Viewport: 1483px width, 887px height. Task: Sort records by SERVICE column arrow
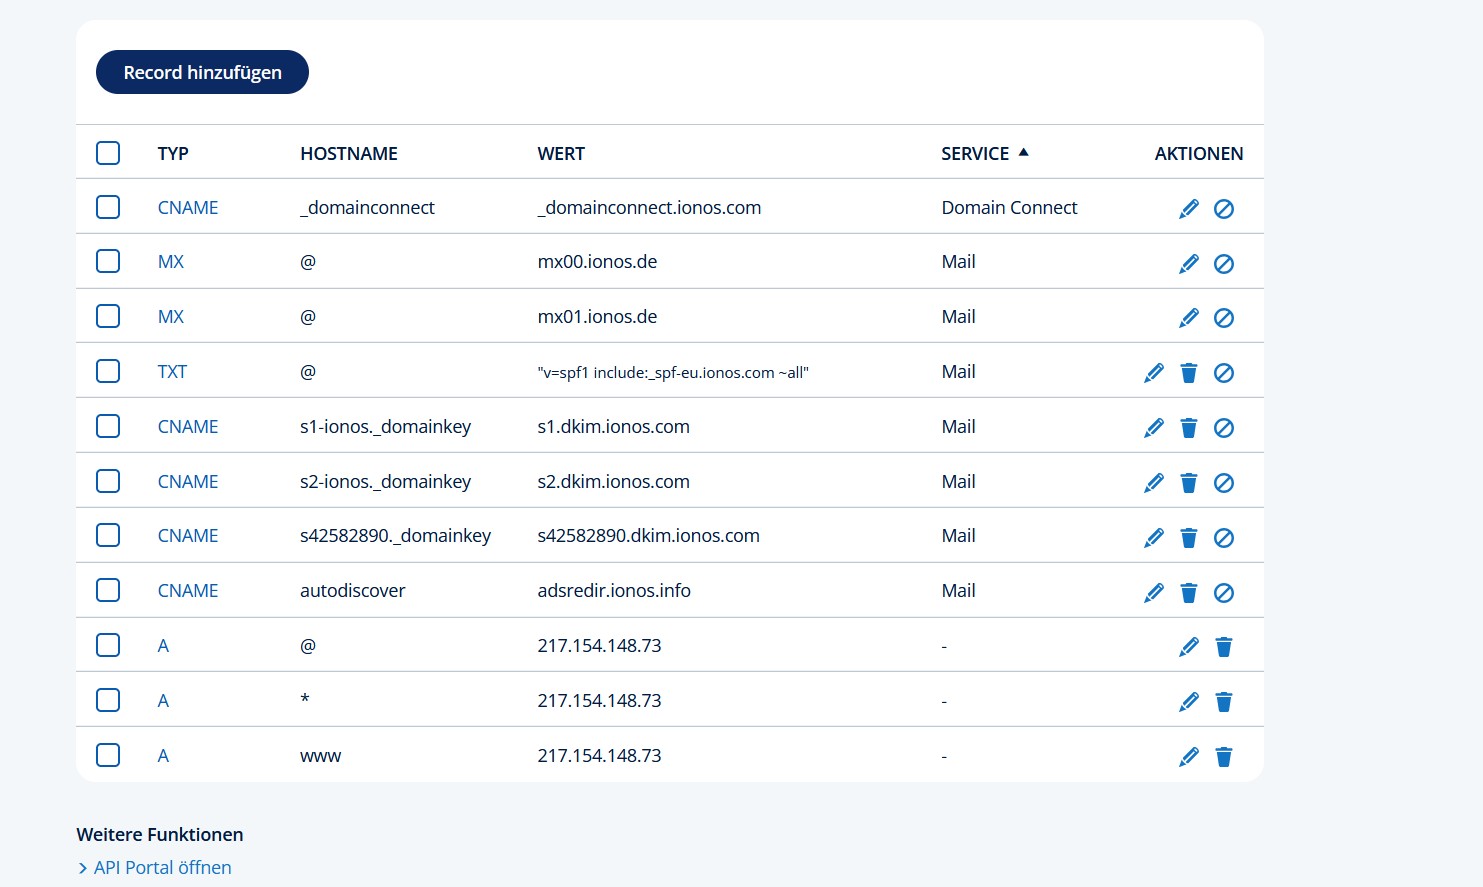pyautogui.click(x=1023, y=153)
